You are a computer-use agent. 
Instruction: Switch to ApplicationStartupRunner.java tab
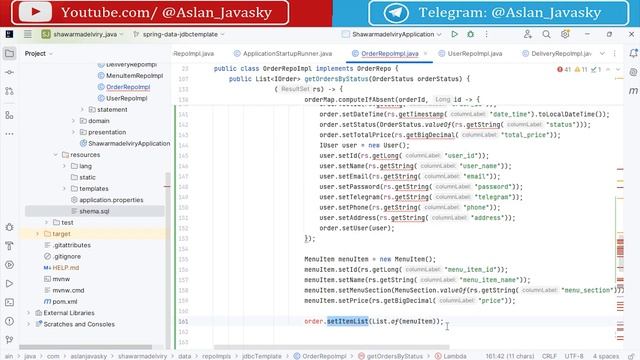coord(283,53)
